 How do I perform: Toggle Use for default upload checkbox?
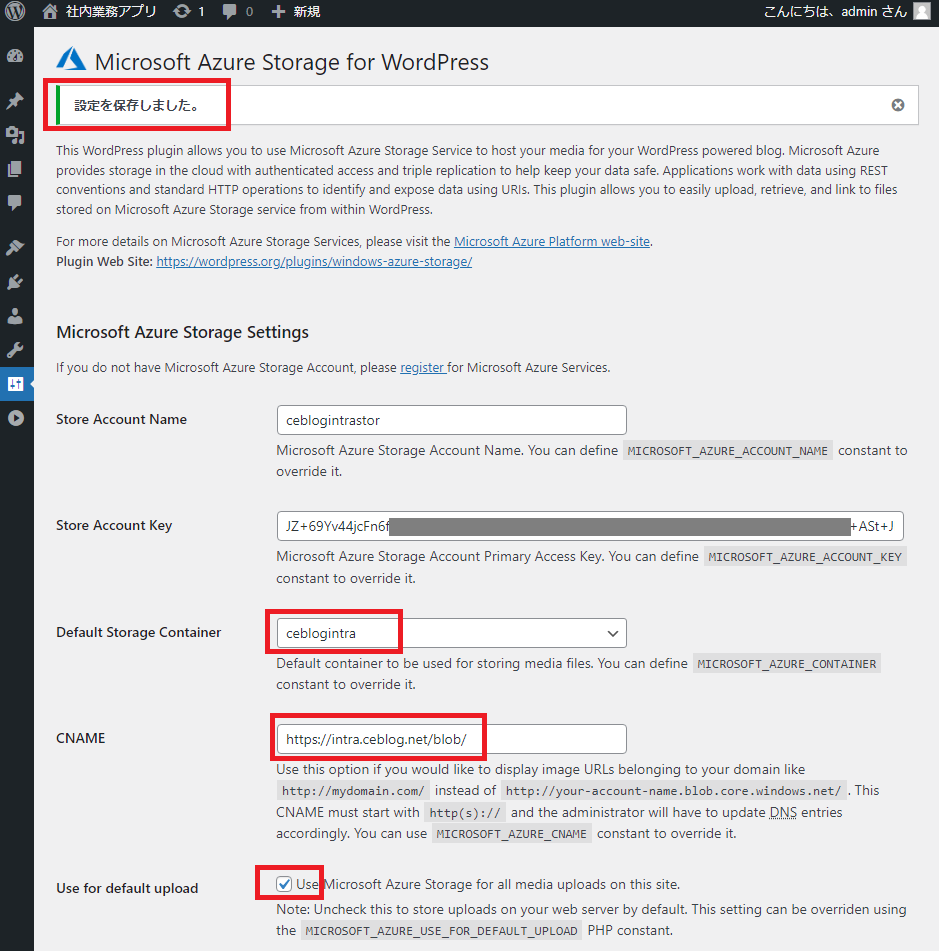pos(284,884)
